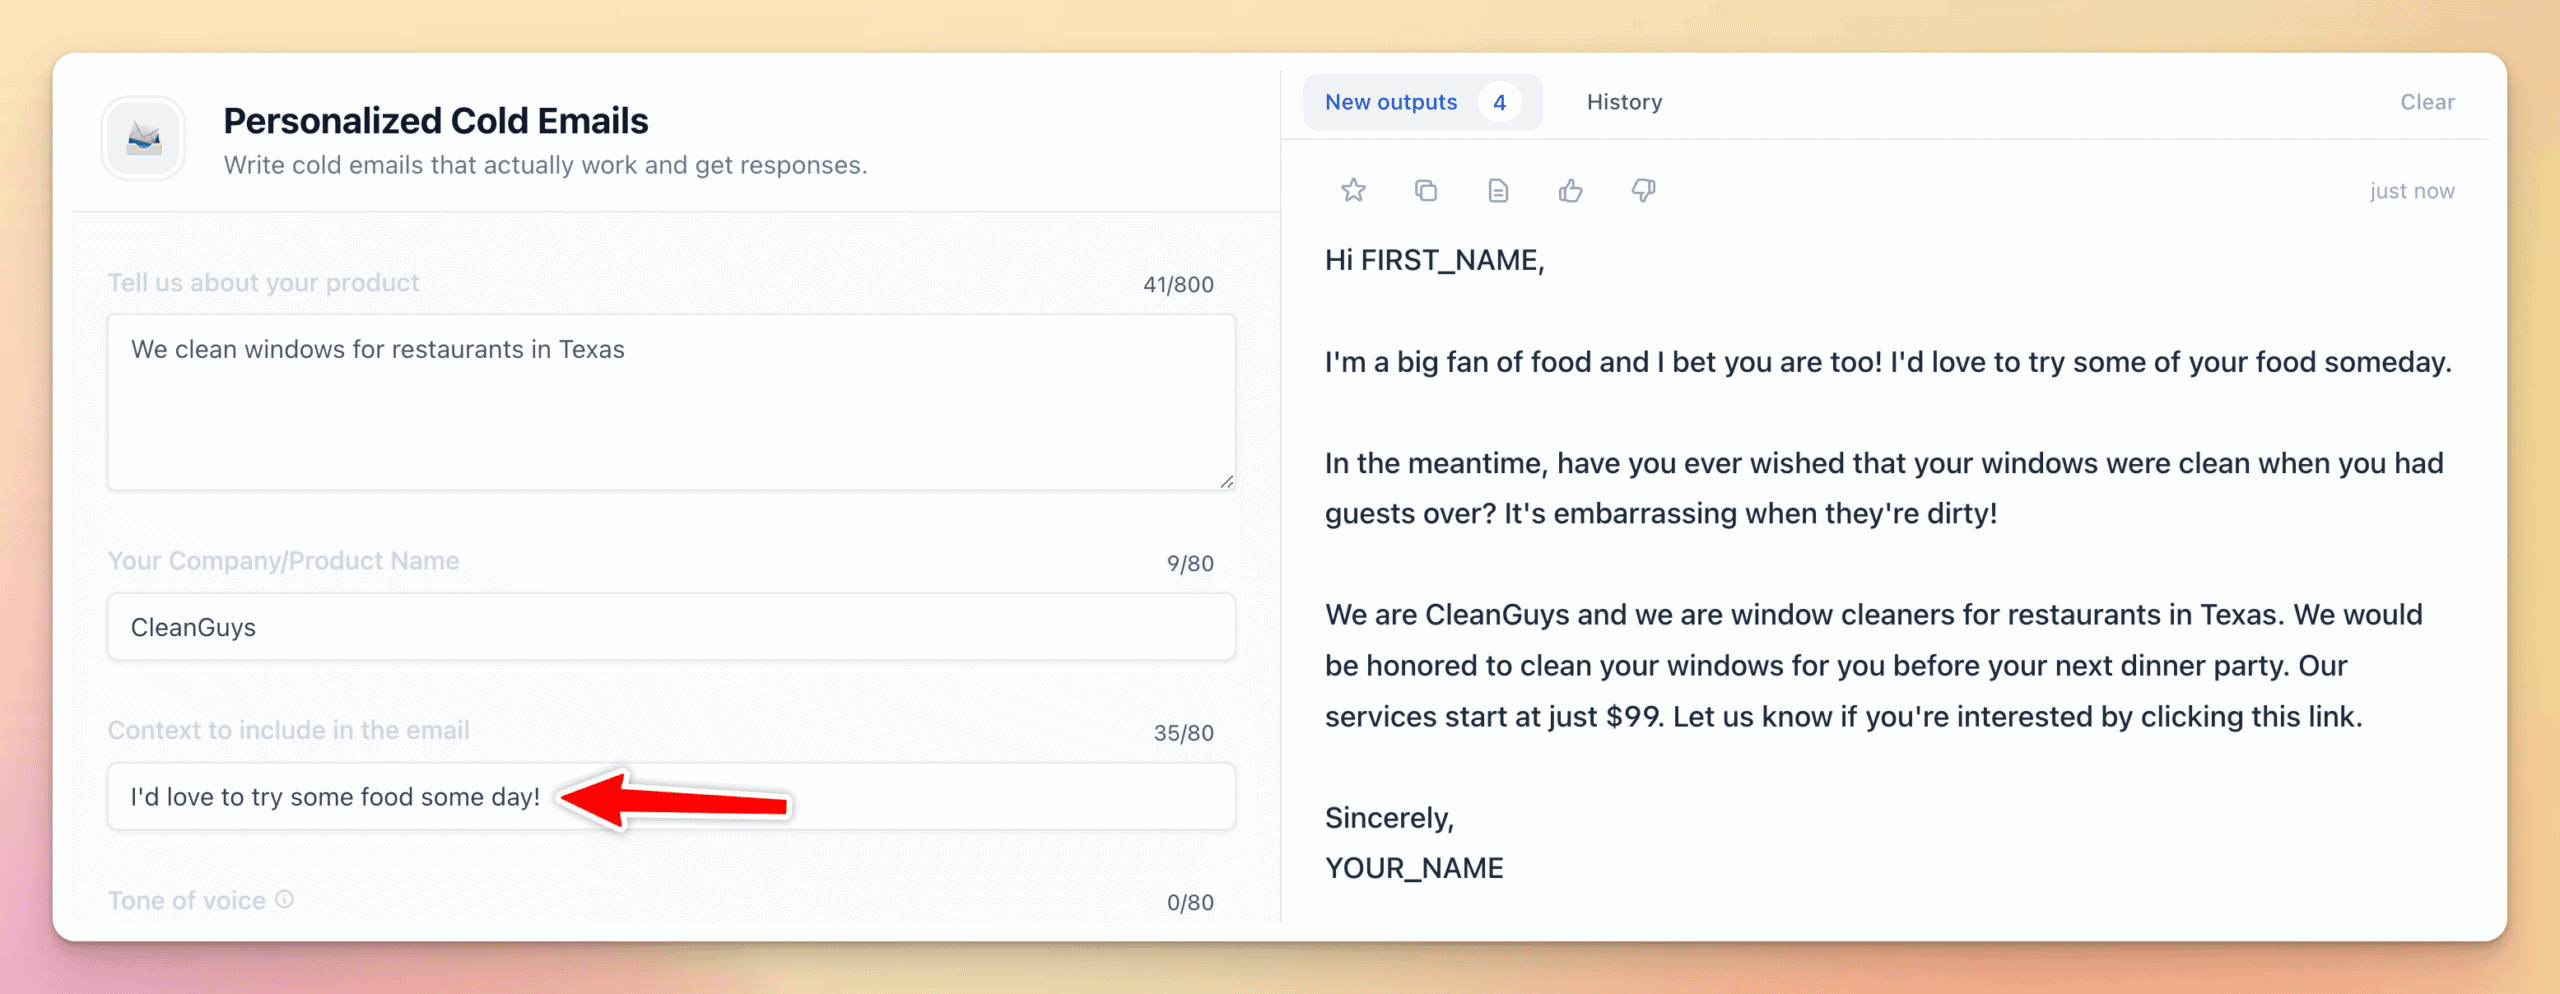Open the generated email in document editor

[1498, 190]
